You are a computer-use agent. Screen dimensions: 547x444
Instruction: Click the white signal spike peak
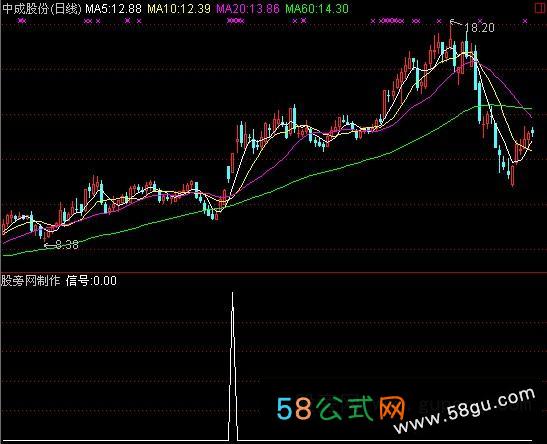(233, 295)
